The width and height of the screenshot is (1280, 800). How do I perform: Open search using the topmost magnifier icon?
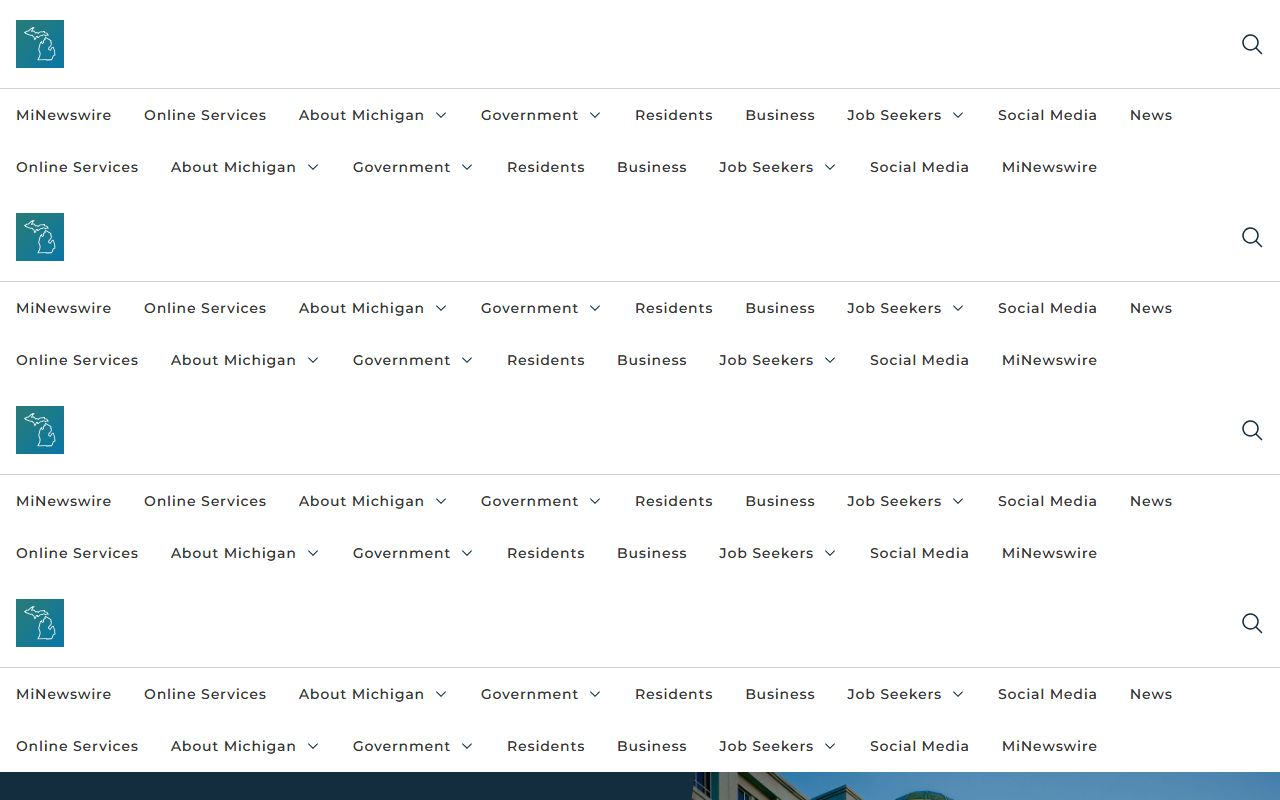pos(1252,44)
